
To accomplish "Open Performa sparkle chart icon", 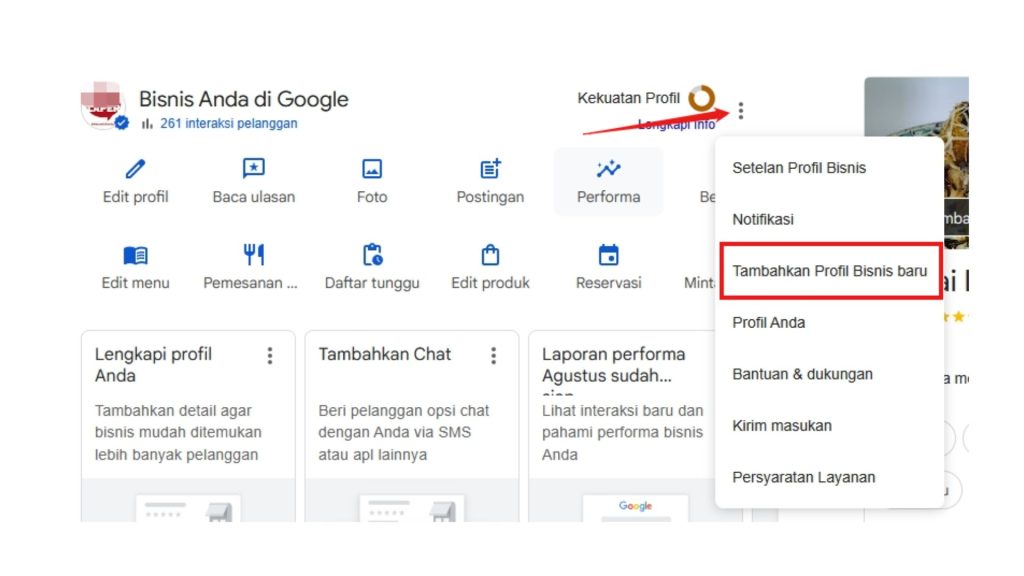I will click(608, 169).
